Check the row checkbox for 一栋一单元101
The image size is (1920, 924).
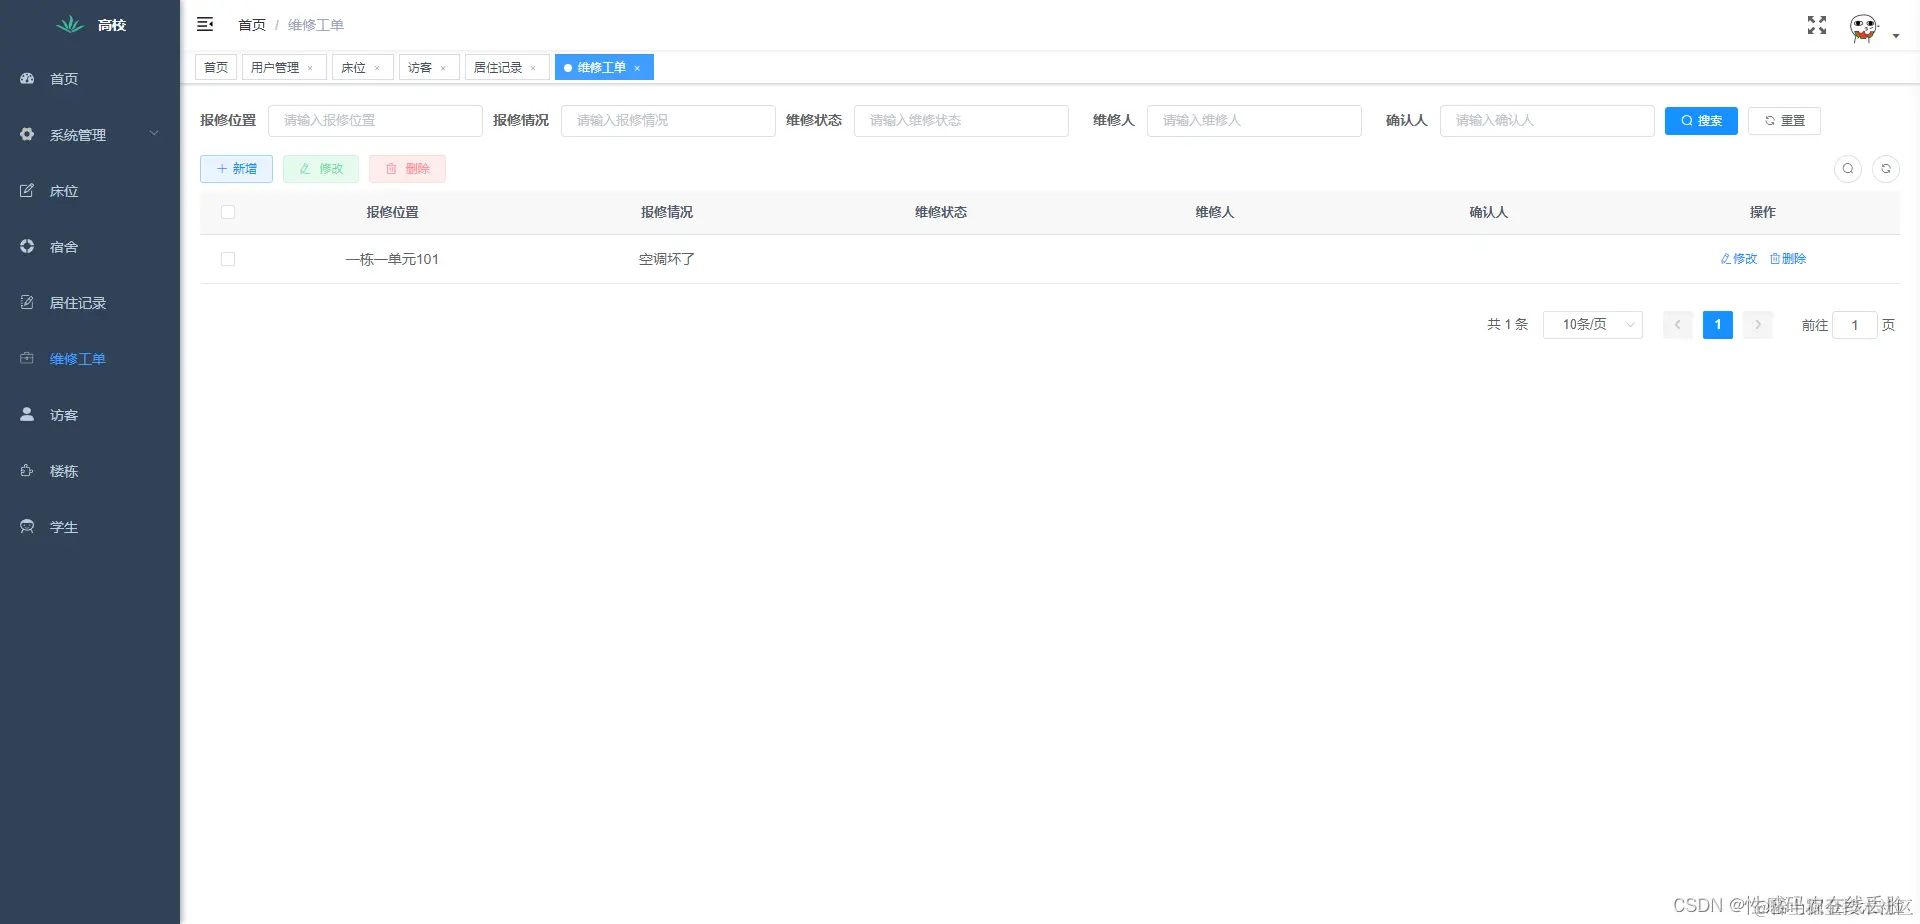pyautogui.click(x=228, y=259)
